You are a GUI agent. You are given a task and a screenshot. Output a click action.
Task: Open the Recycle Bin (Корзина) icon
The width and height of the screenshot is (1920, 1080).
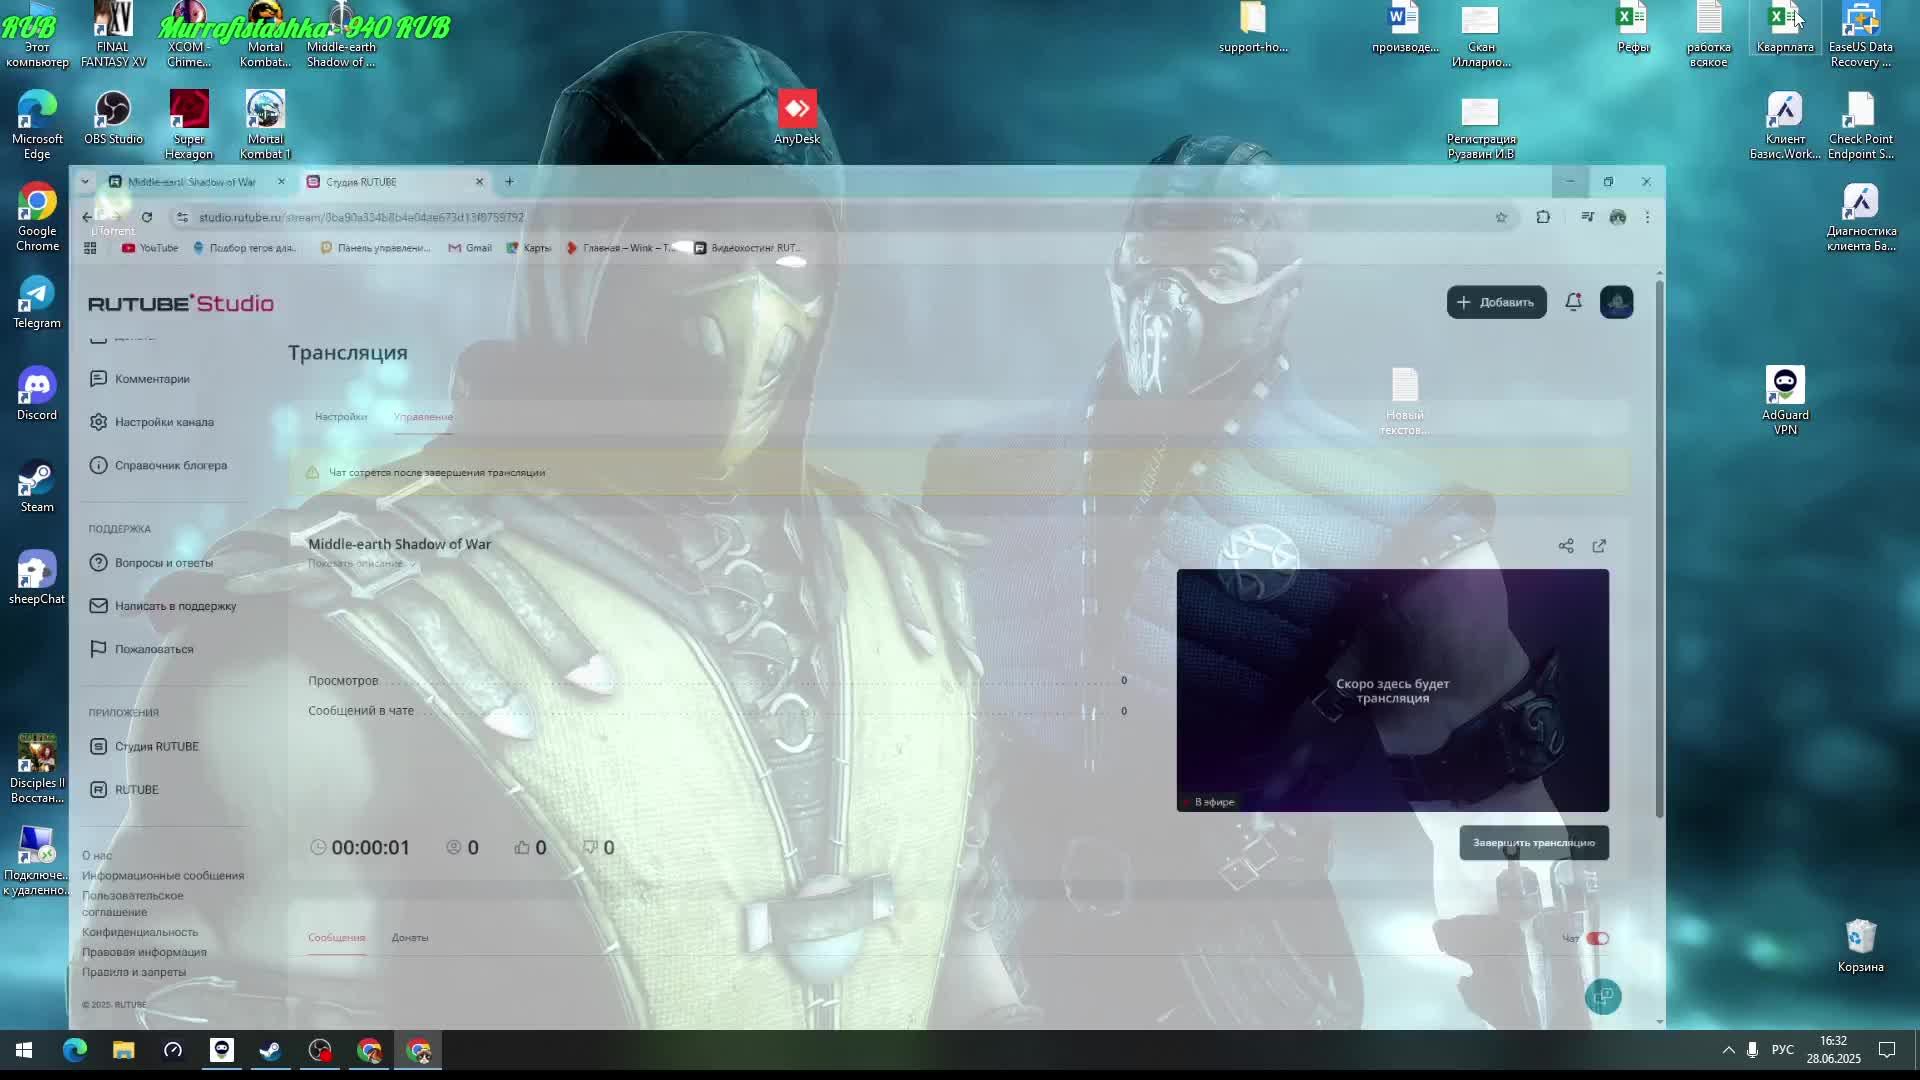pos(1860,946)
